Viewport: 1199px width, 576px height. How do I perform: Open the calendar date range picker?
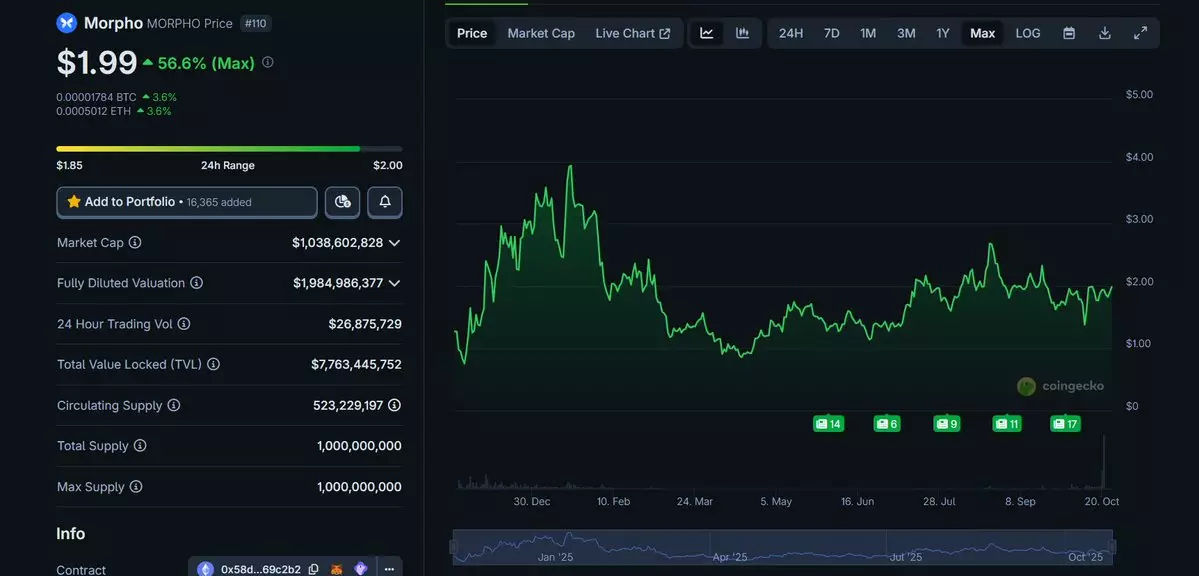click(x=1069, y=33)
